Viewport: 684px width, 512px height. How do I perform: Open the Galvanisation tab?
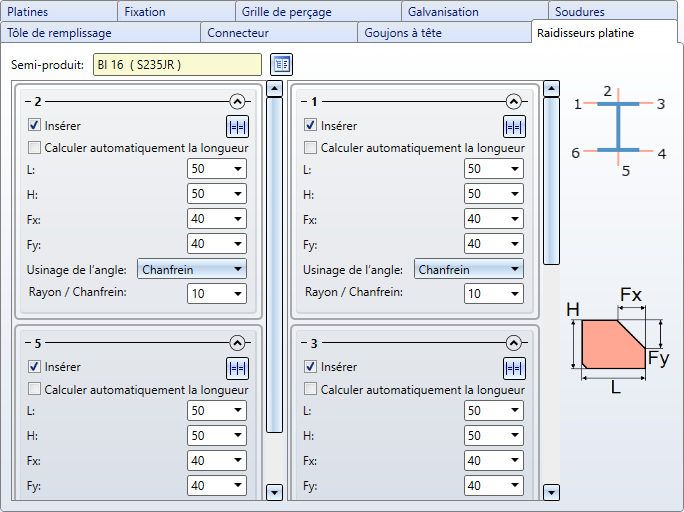[x=475, y=11]
